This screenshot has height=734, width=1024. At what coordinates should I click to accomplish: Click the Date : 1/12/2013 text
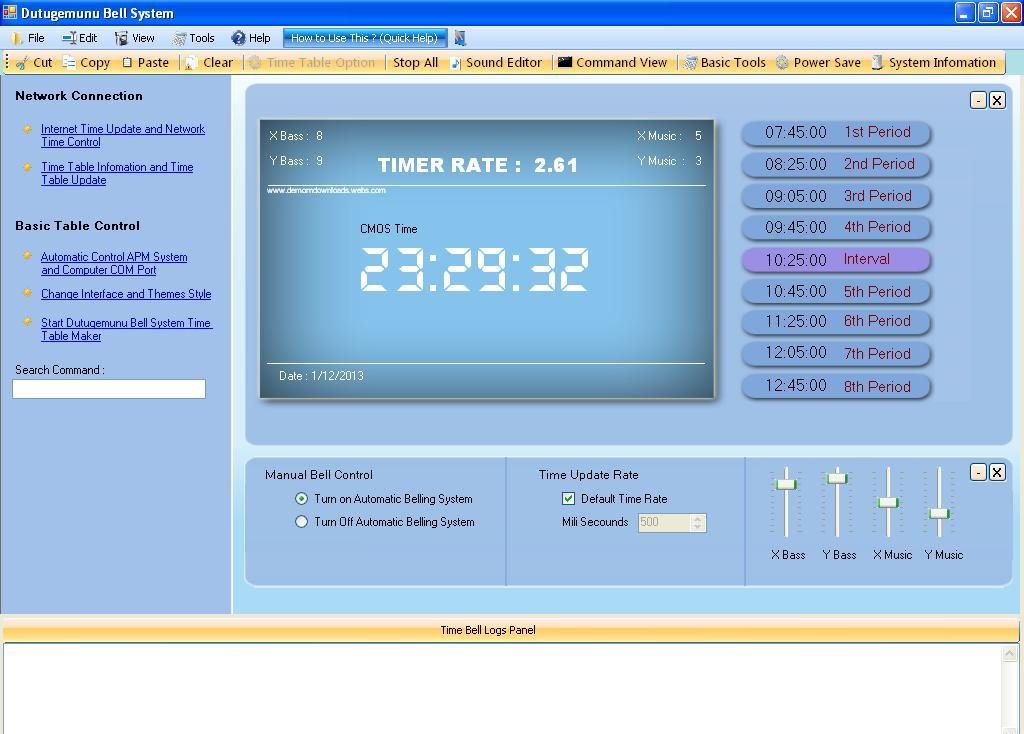tap(321, 376)
